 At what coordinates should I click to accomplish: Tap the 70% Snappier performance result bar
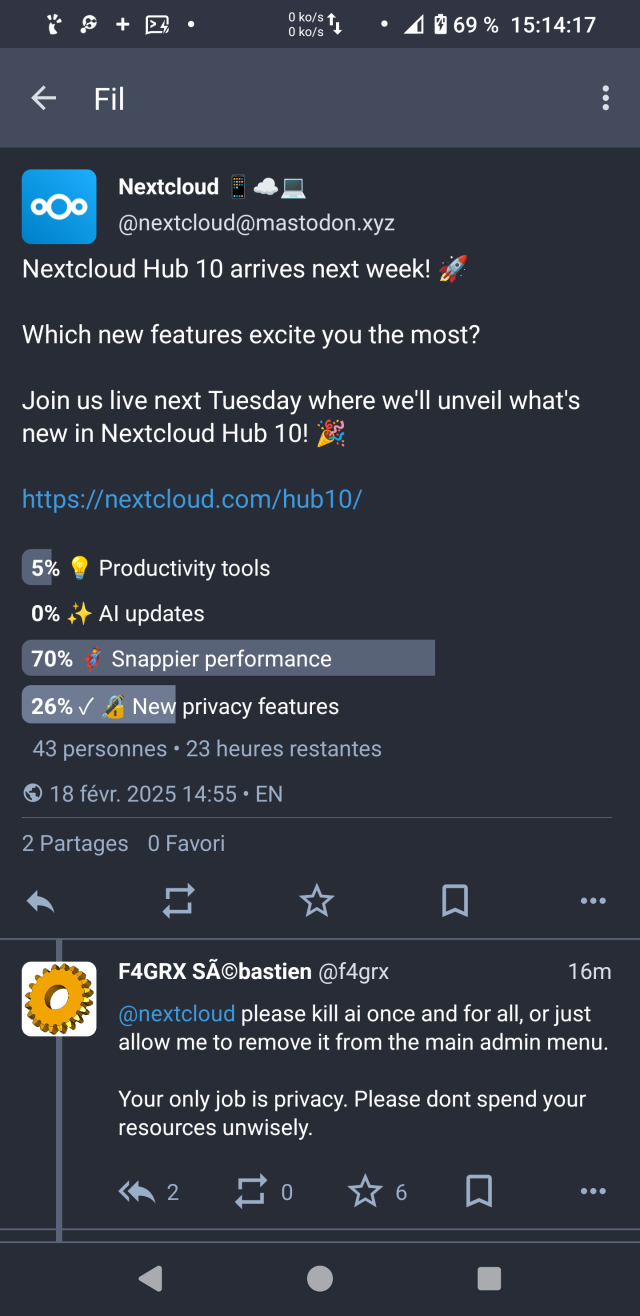pos(228,658)
